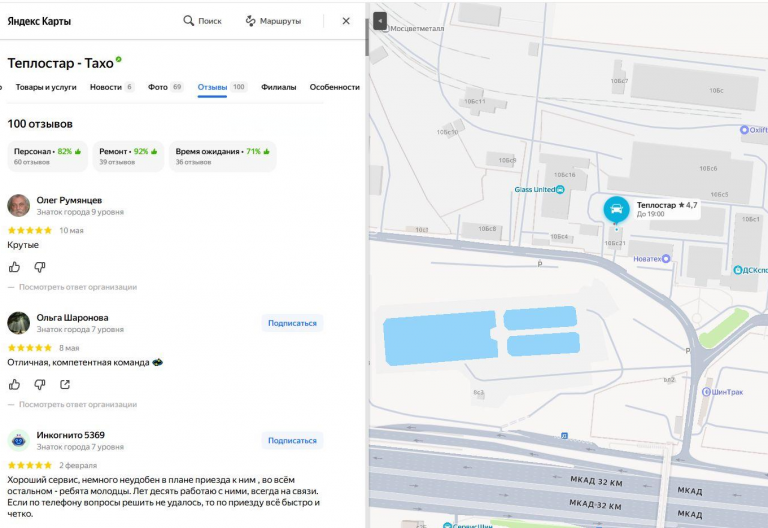The height and width of the screenshot is (528, 768).
Task: Open Ольга Шаронова's profile name
Action: click(x=72, y=318)
